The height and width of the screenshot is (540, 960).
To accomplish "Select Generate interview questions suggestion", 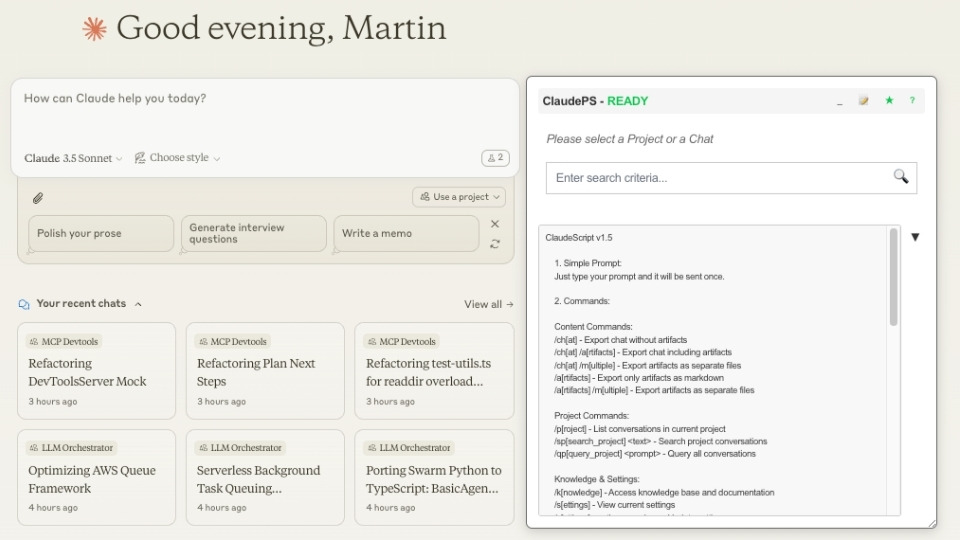I will 253,233.
